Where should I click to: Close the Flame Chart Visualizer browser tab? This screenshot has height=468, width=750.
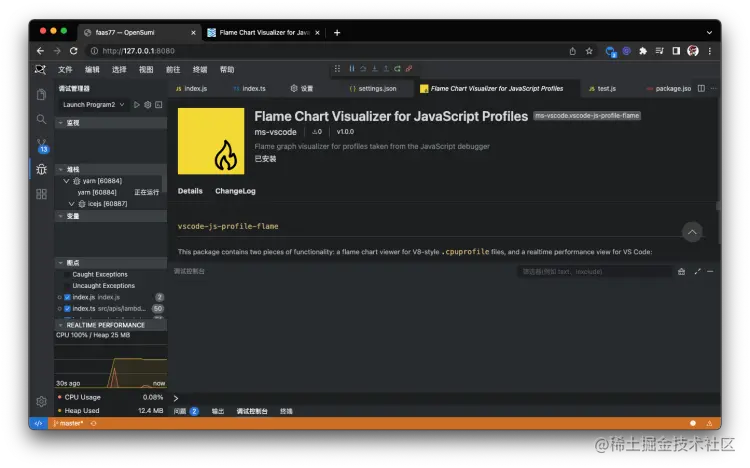click(x=317, y=33)
